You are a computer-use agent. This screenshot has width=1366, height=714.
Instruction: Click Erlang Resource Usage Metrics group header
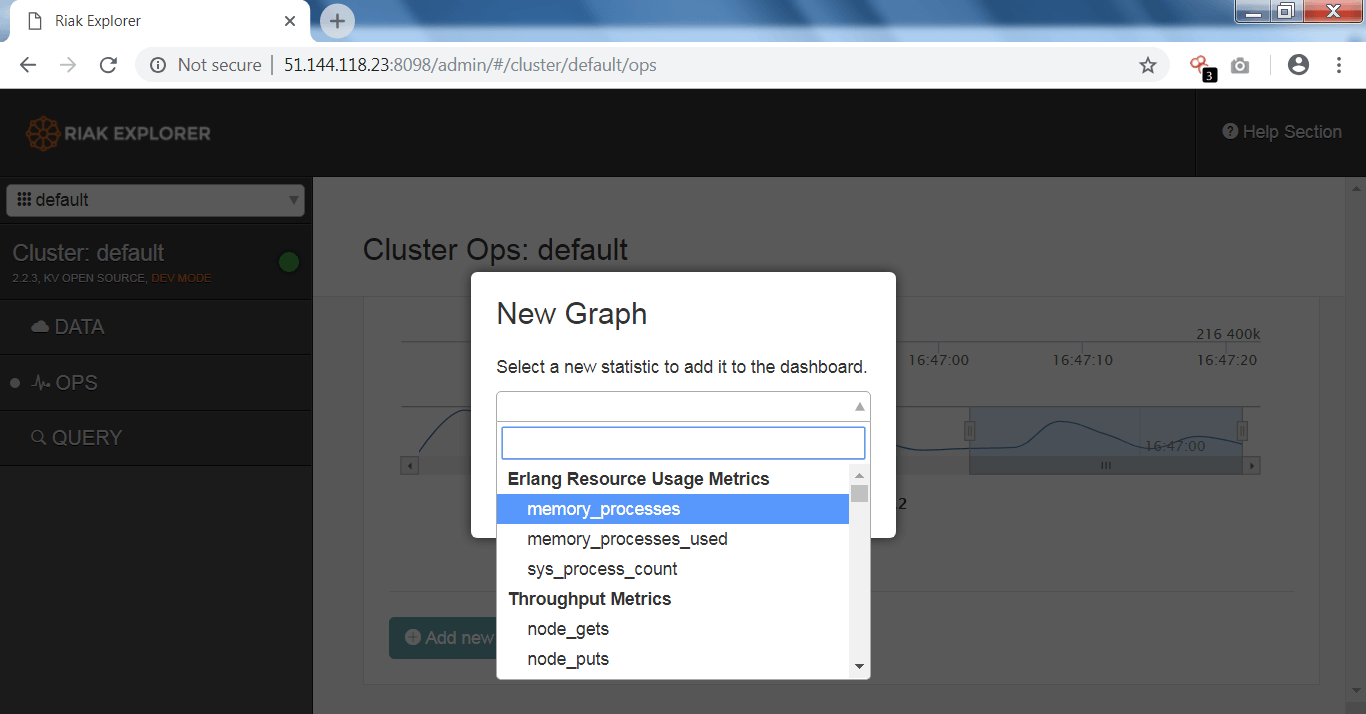pos(639,479)
